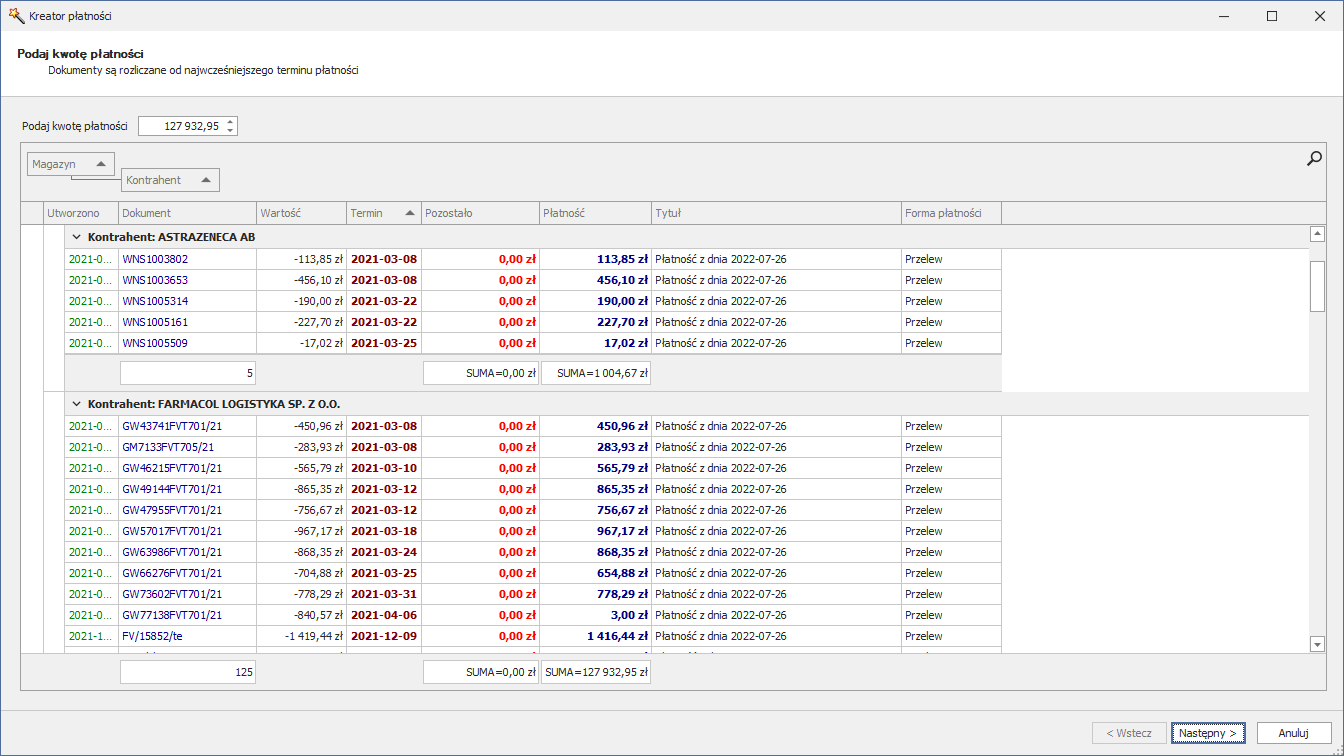Increase payment amount with spinner up arrow
1344x756 pixels.
click(x=231, y=121)
